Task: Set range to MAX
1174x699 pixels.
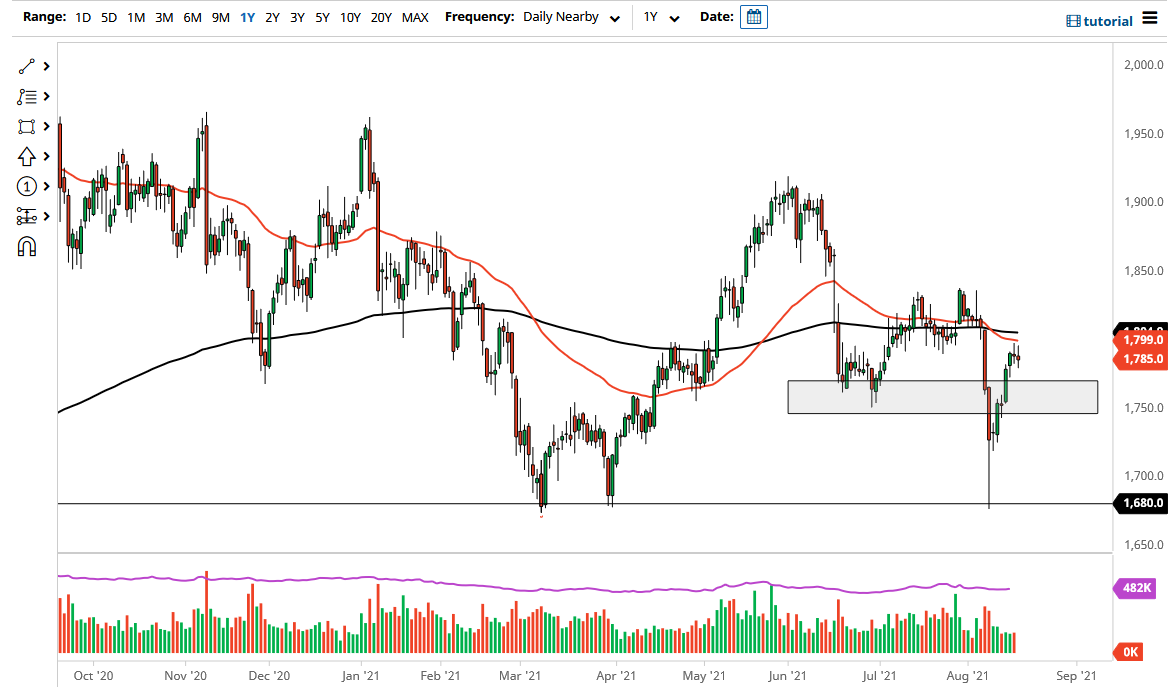Action: (415, 17)
